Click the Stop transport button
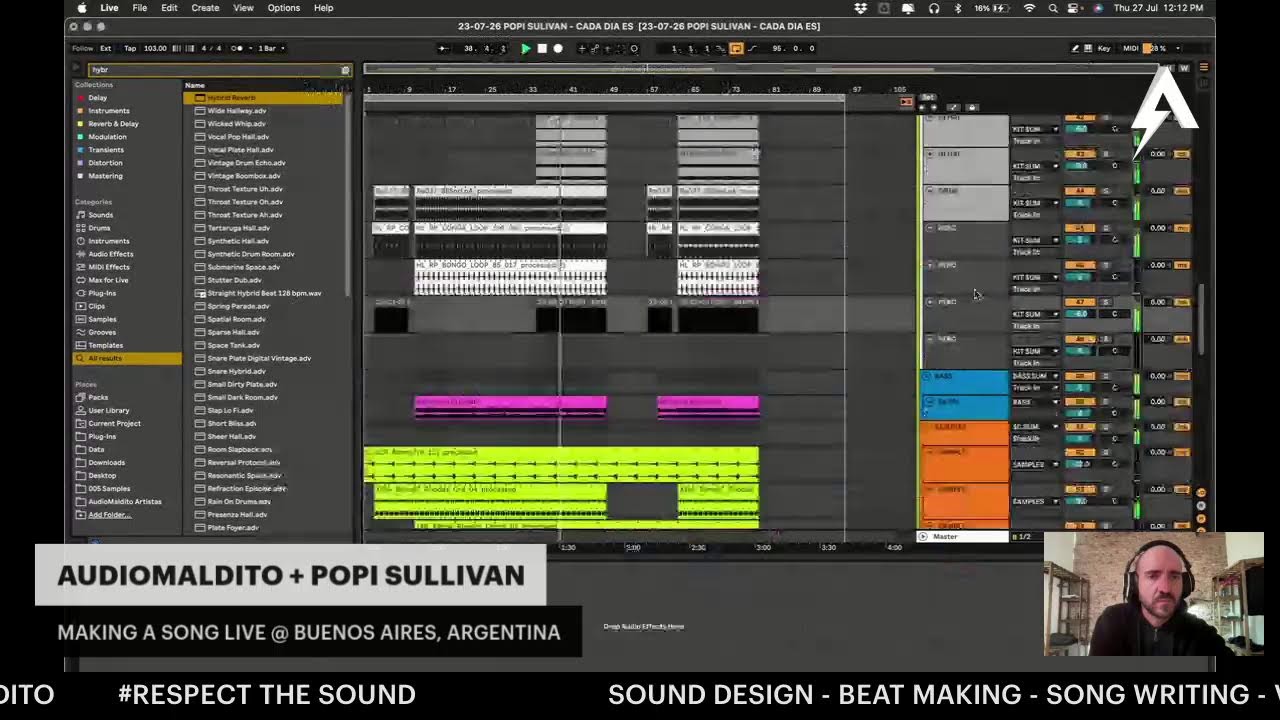The width and height of the screenshot is (1280, 720). tap(542, 48)
